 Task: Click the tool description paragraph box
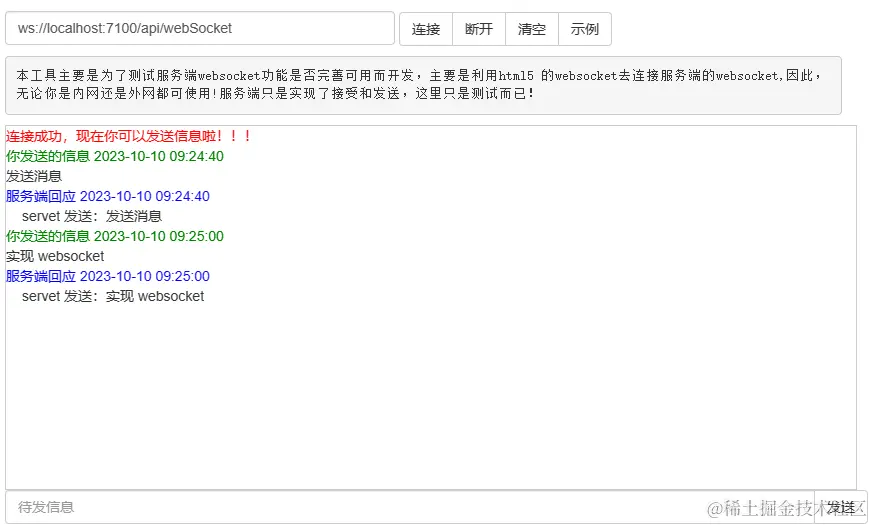coord(423,85)
